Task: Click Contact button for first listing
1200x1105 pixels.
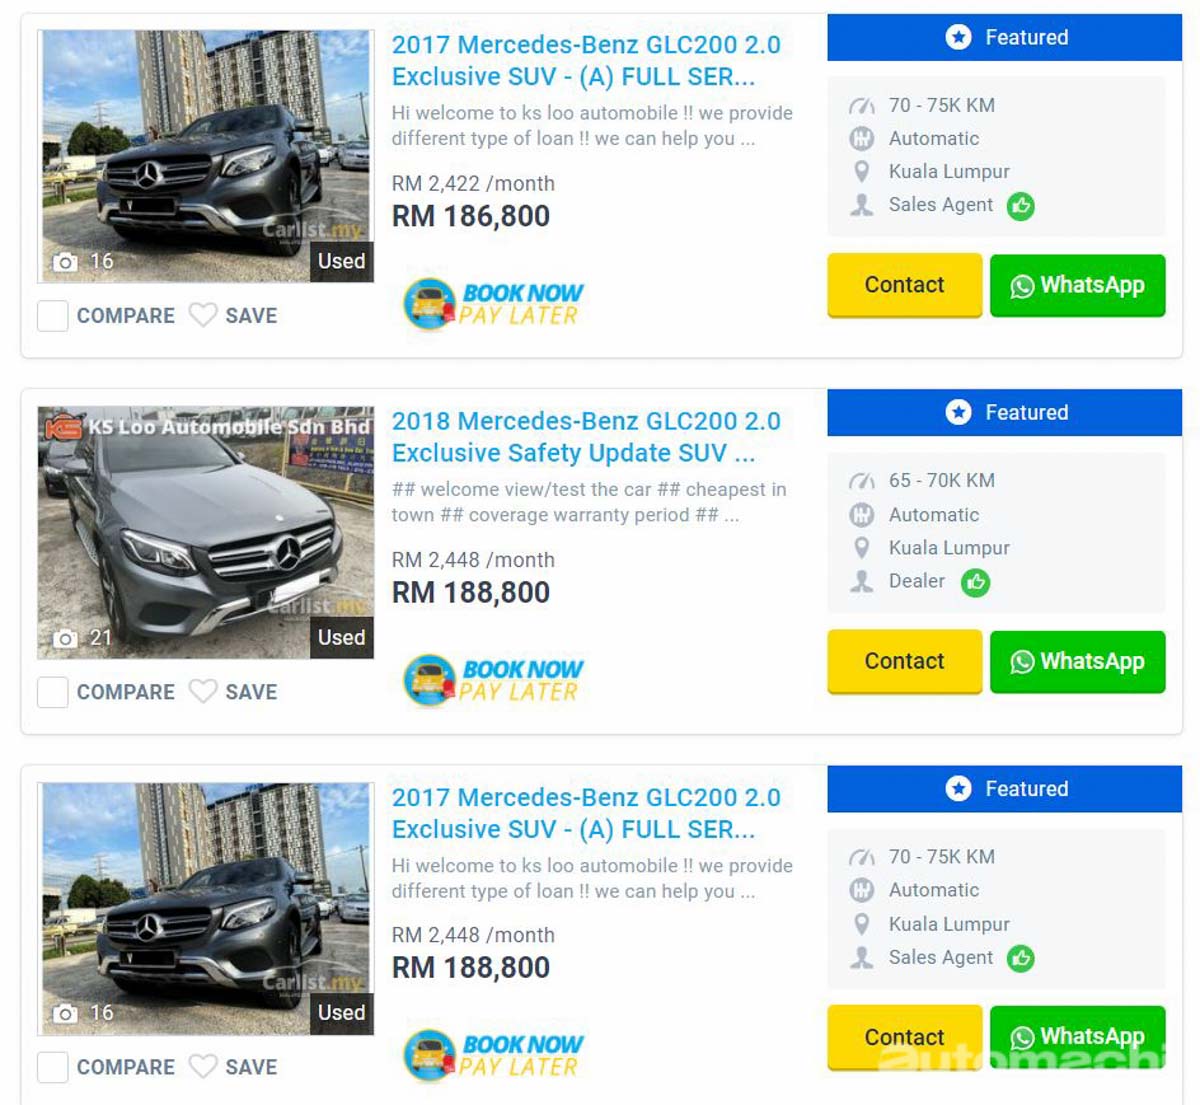Action: [904, 285]
